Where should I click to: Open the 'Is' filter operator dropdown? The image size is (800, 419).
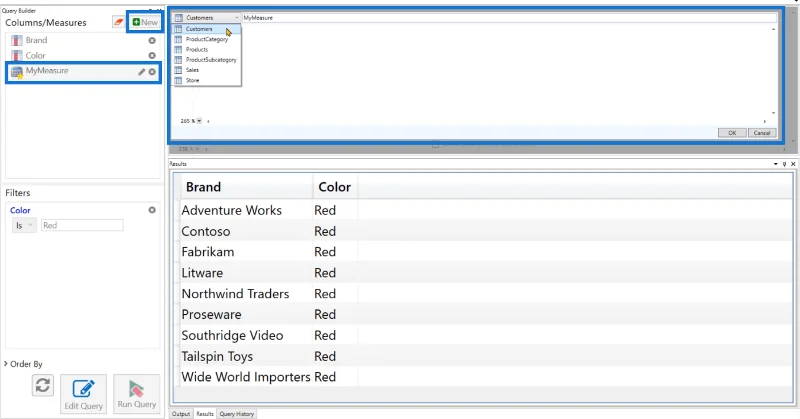[x=24, y=225]
